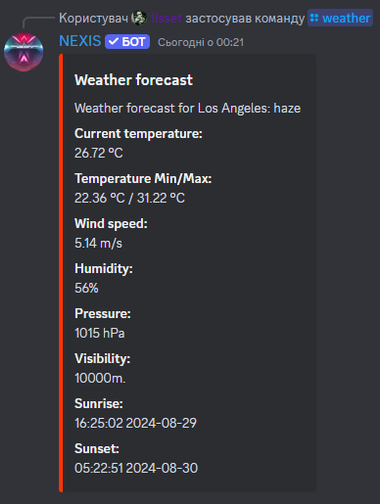
Task: Click the verified БОТ badge
Action: [x=127, y=42]
